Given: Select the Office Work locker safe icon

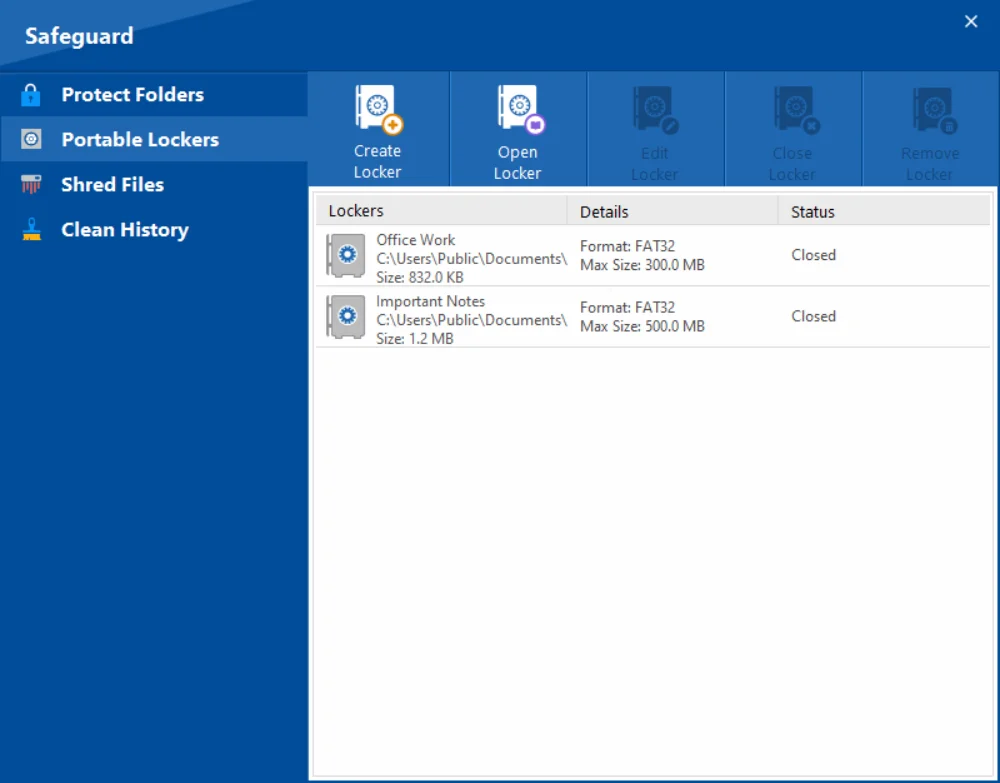Looking at the screenshot, I should tap(346, 256).
